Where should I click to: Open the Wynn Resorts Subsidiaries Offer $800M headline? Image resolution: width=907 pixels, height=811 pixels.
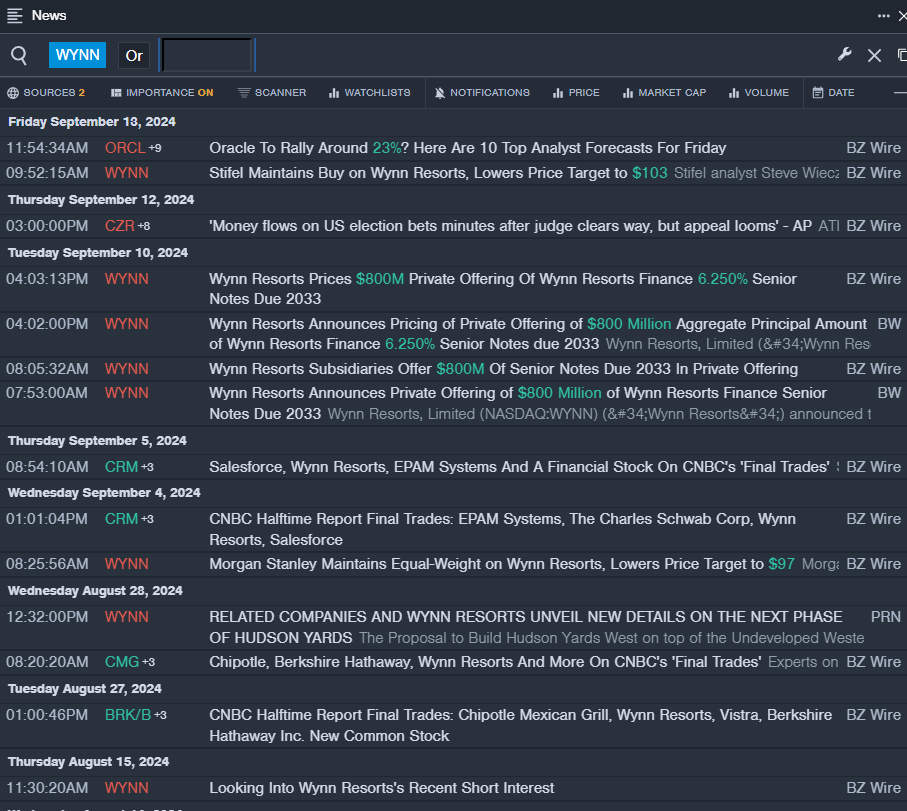[503, 369]
